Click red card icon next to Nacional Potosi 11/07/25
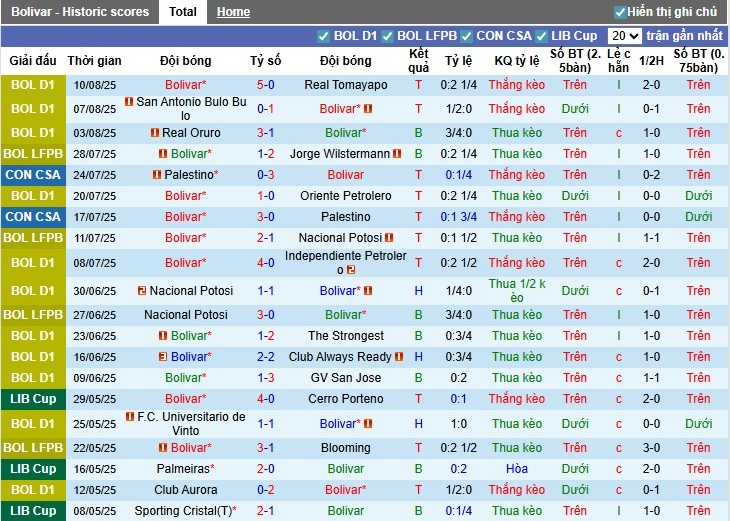 point(389,237)
